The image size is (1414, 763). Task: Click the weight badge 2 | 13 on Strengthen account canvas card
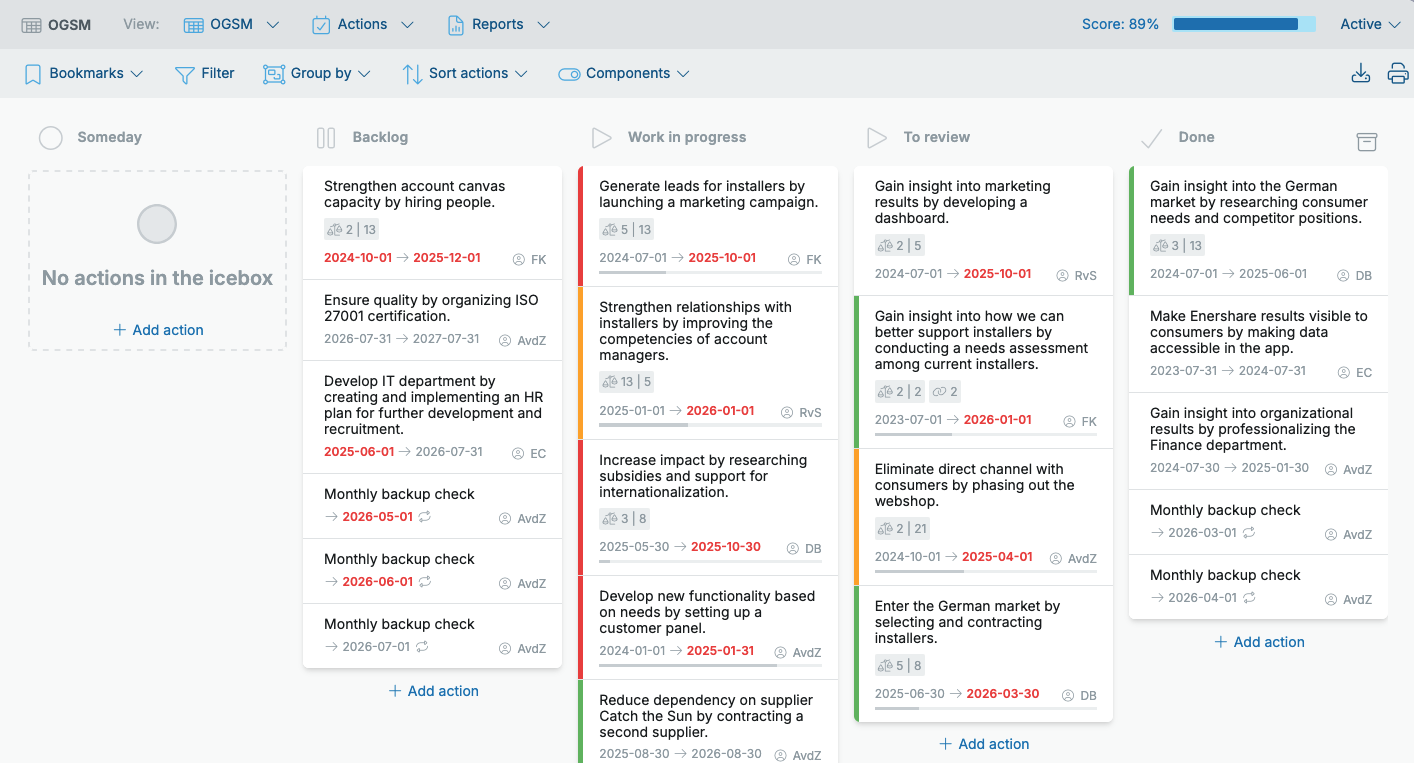click(351, 229)
